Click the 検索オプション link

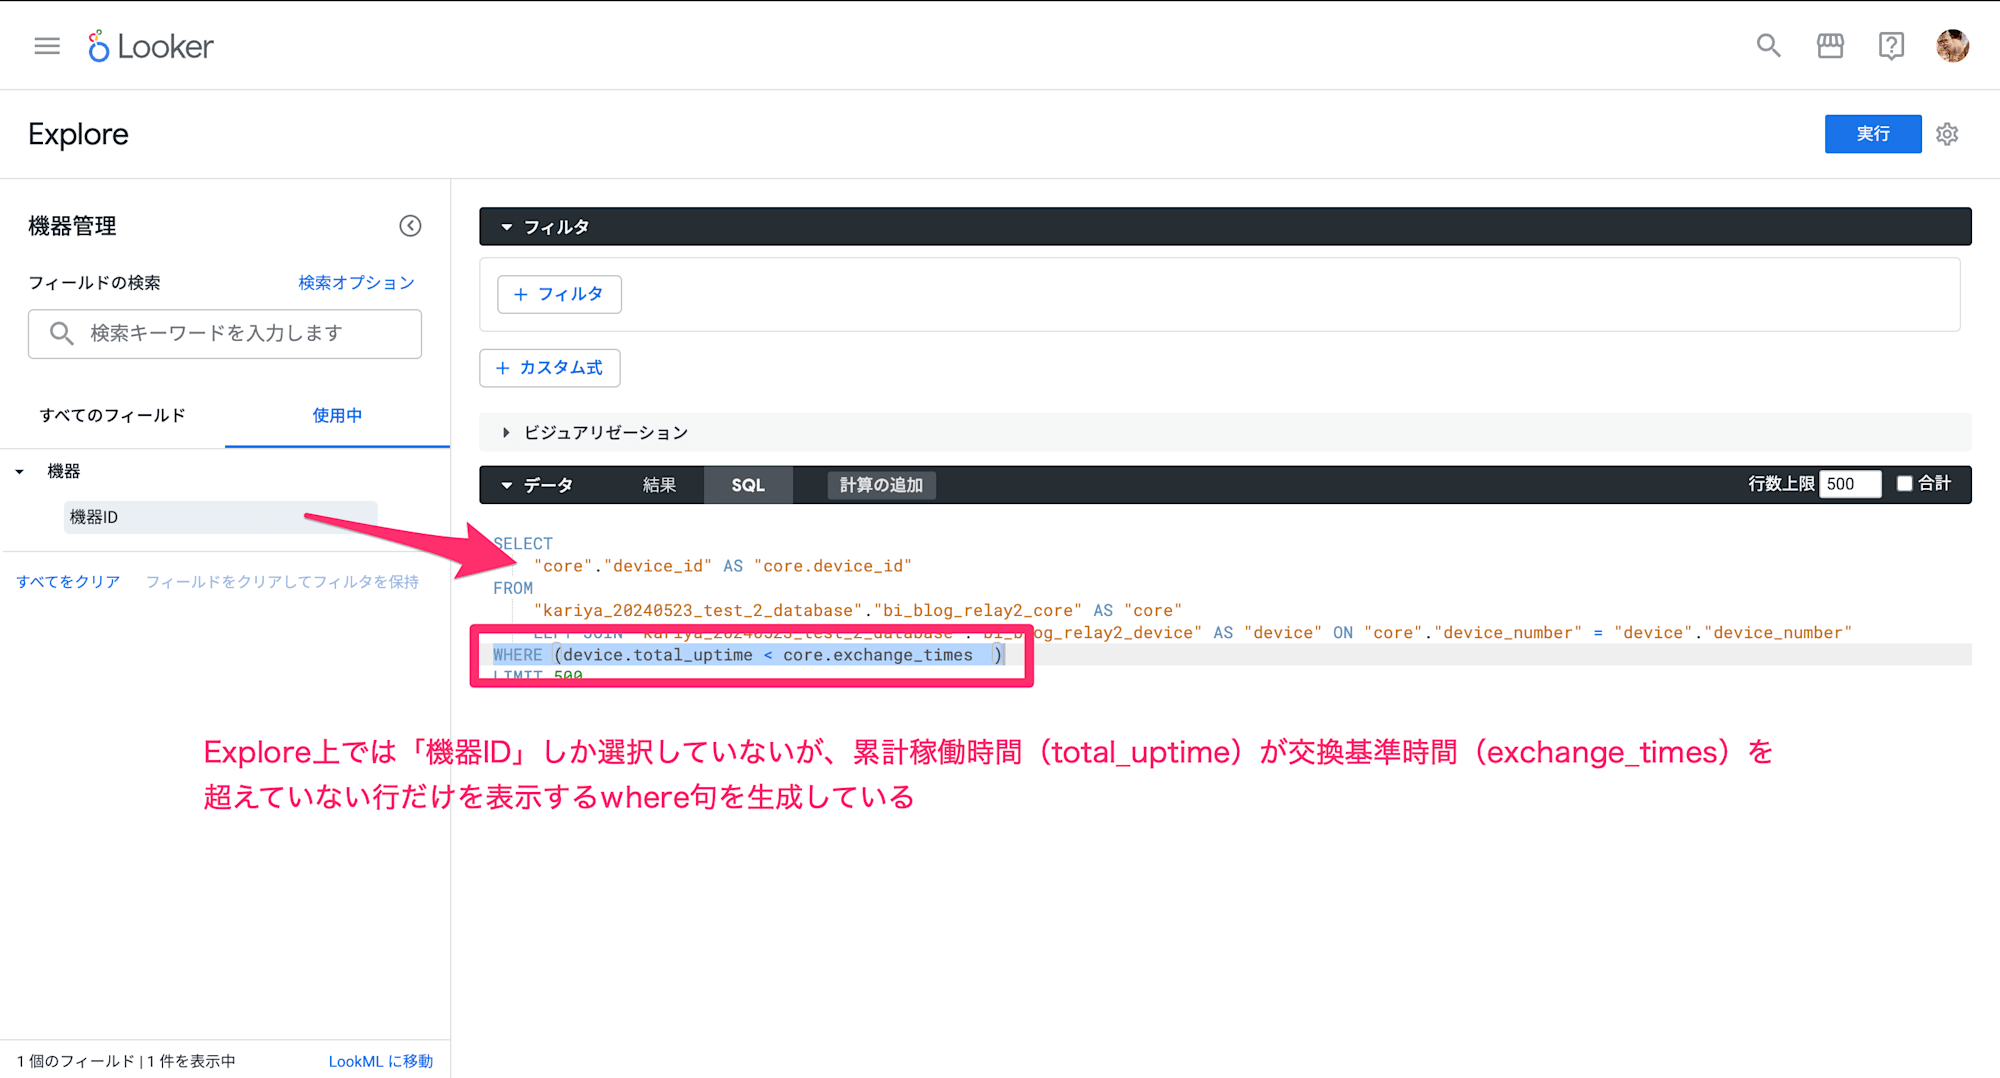pos(356,283)
